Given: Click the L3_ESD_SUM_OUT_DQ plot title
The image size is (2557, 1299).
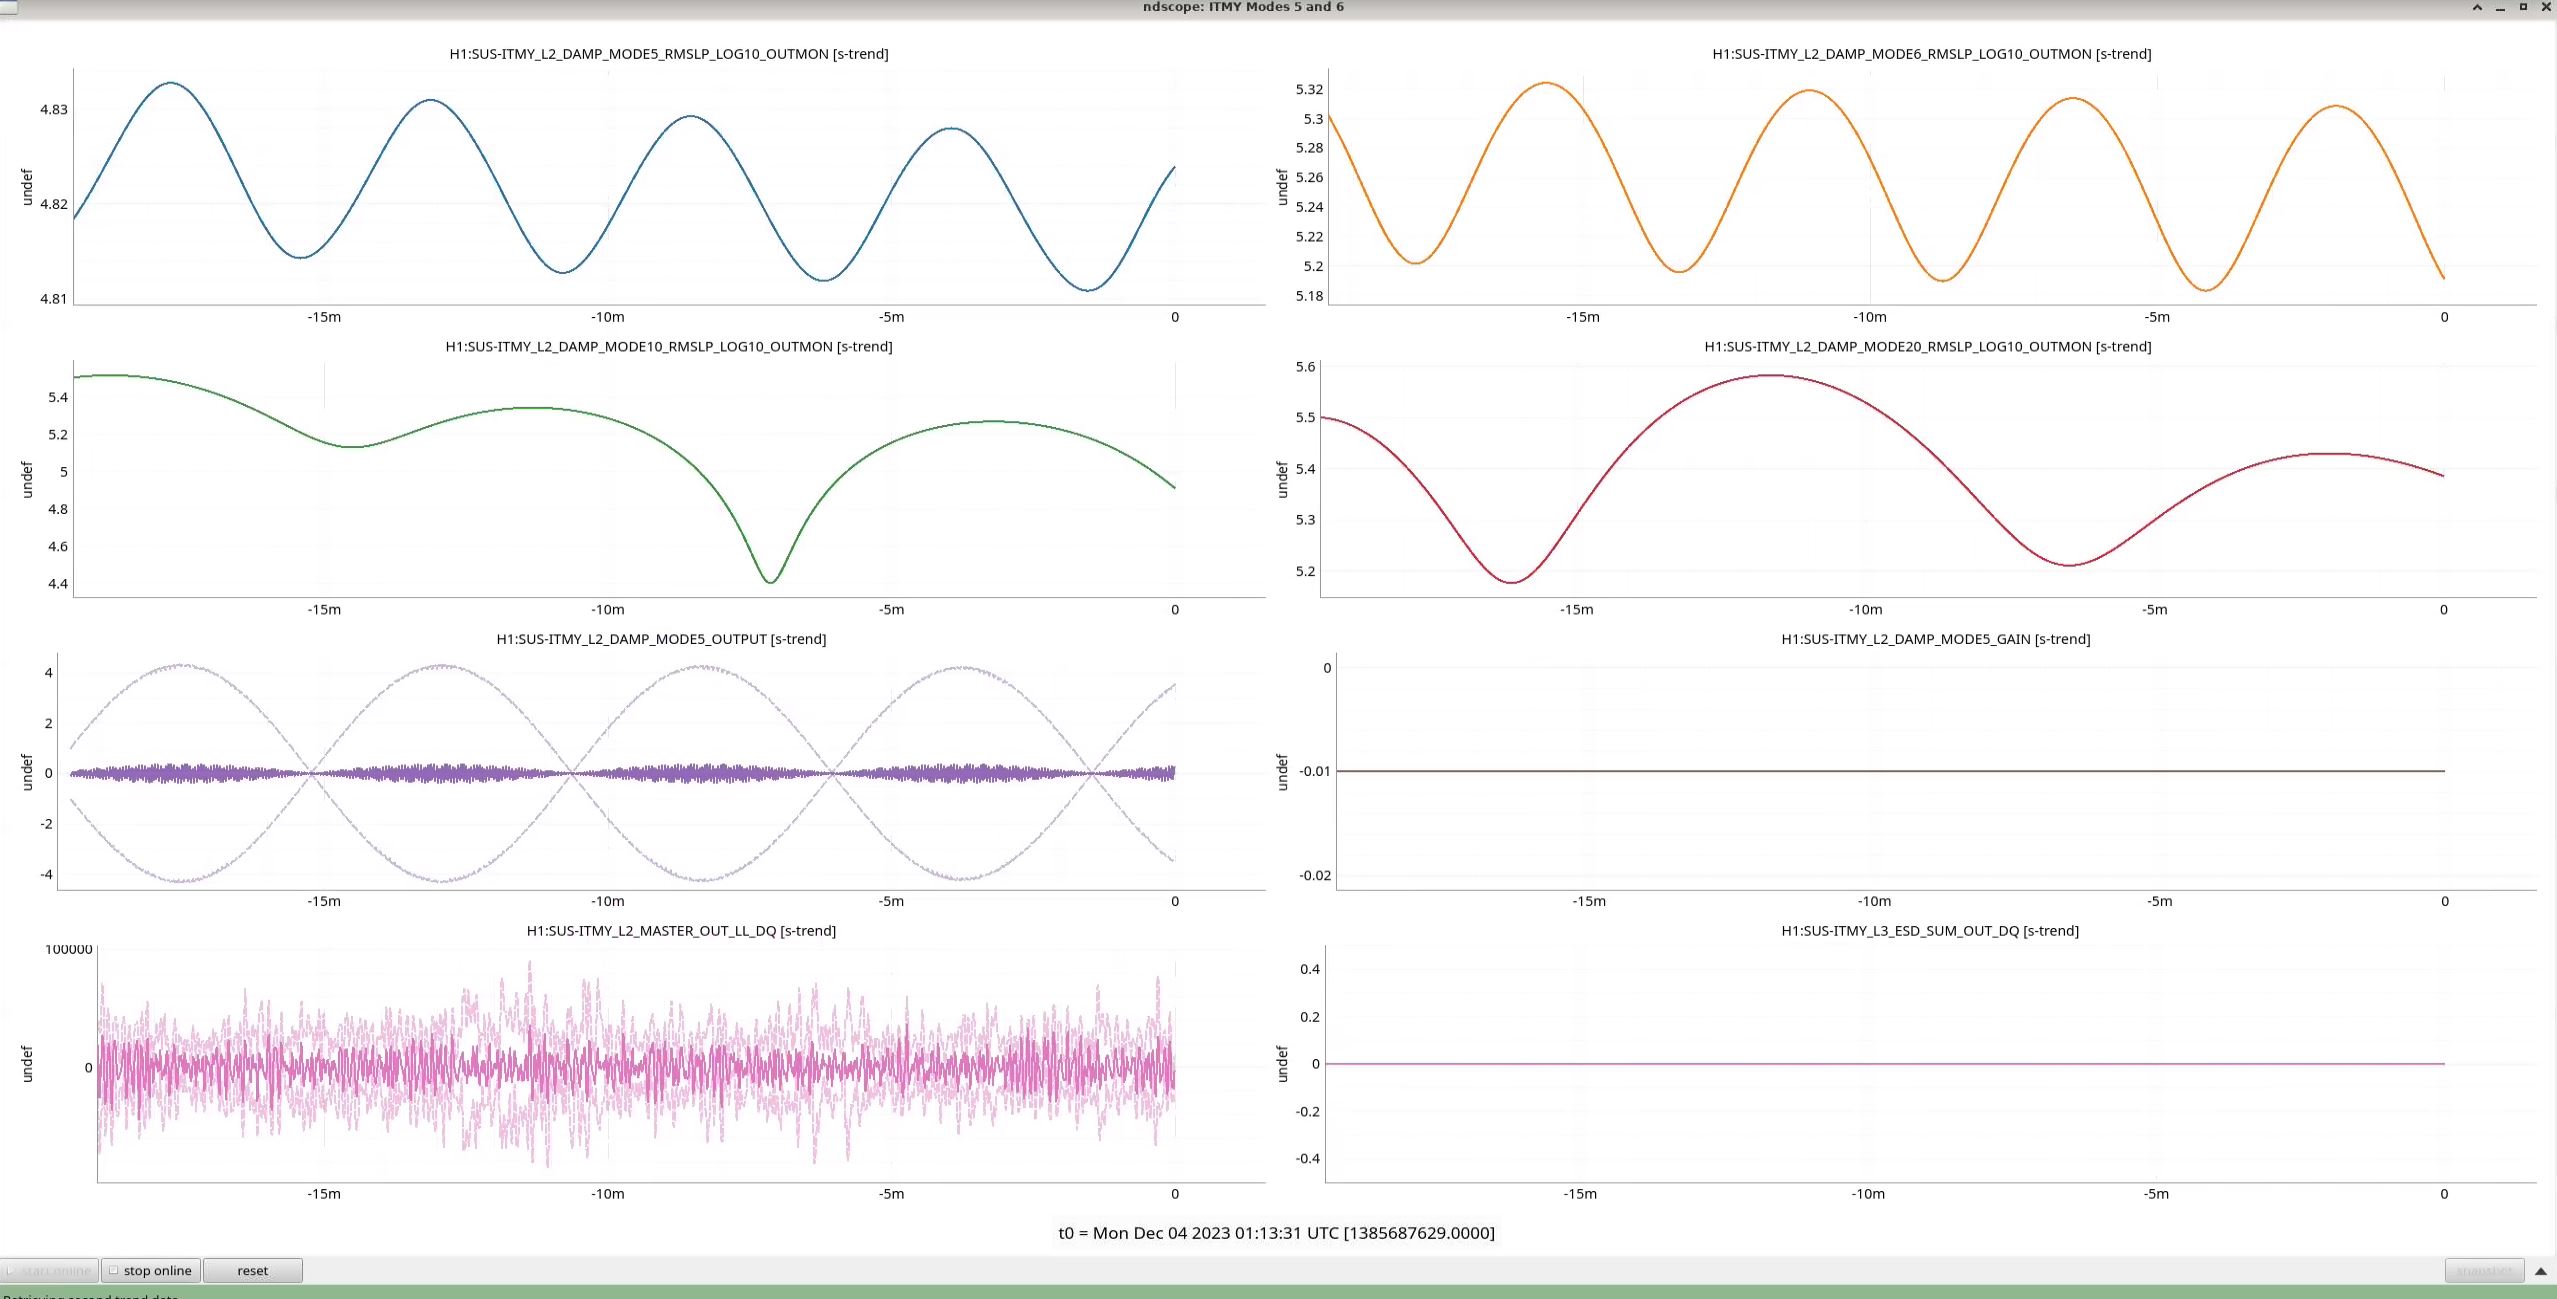Looking at the screenshot, I should 1929,931.
